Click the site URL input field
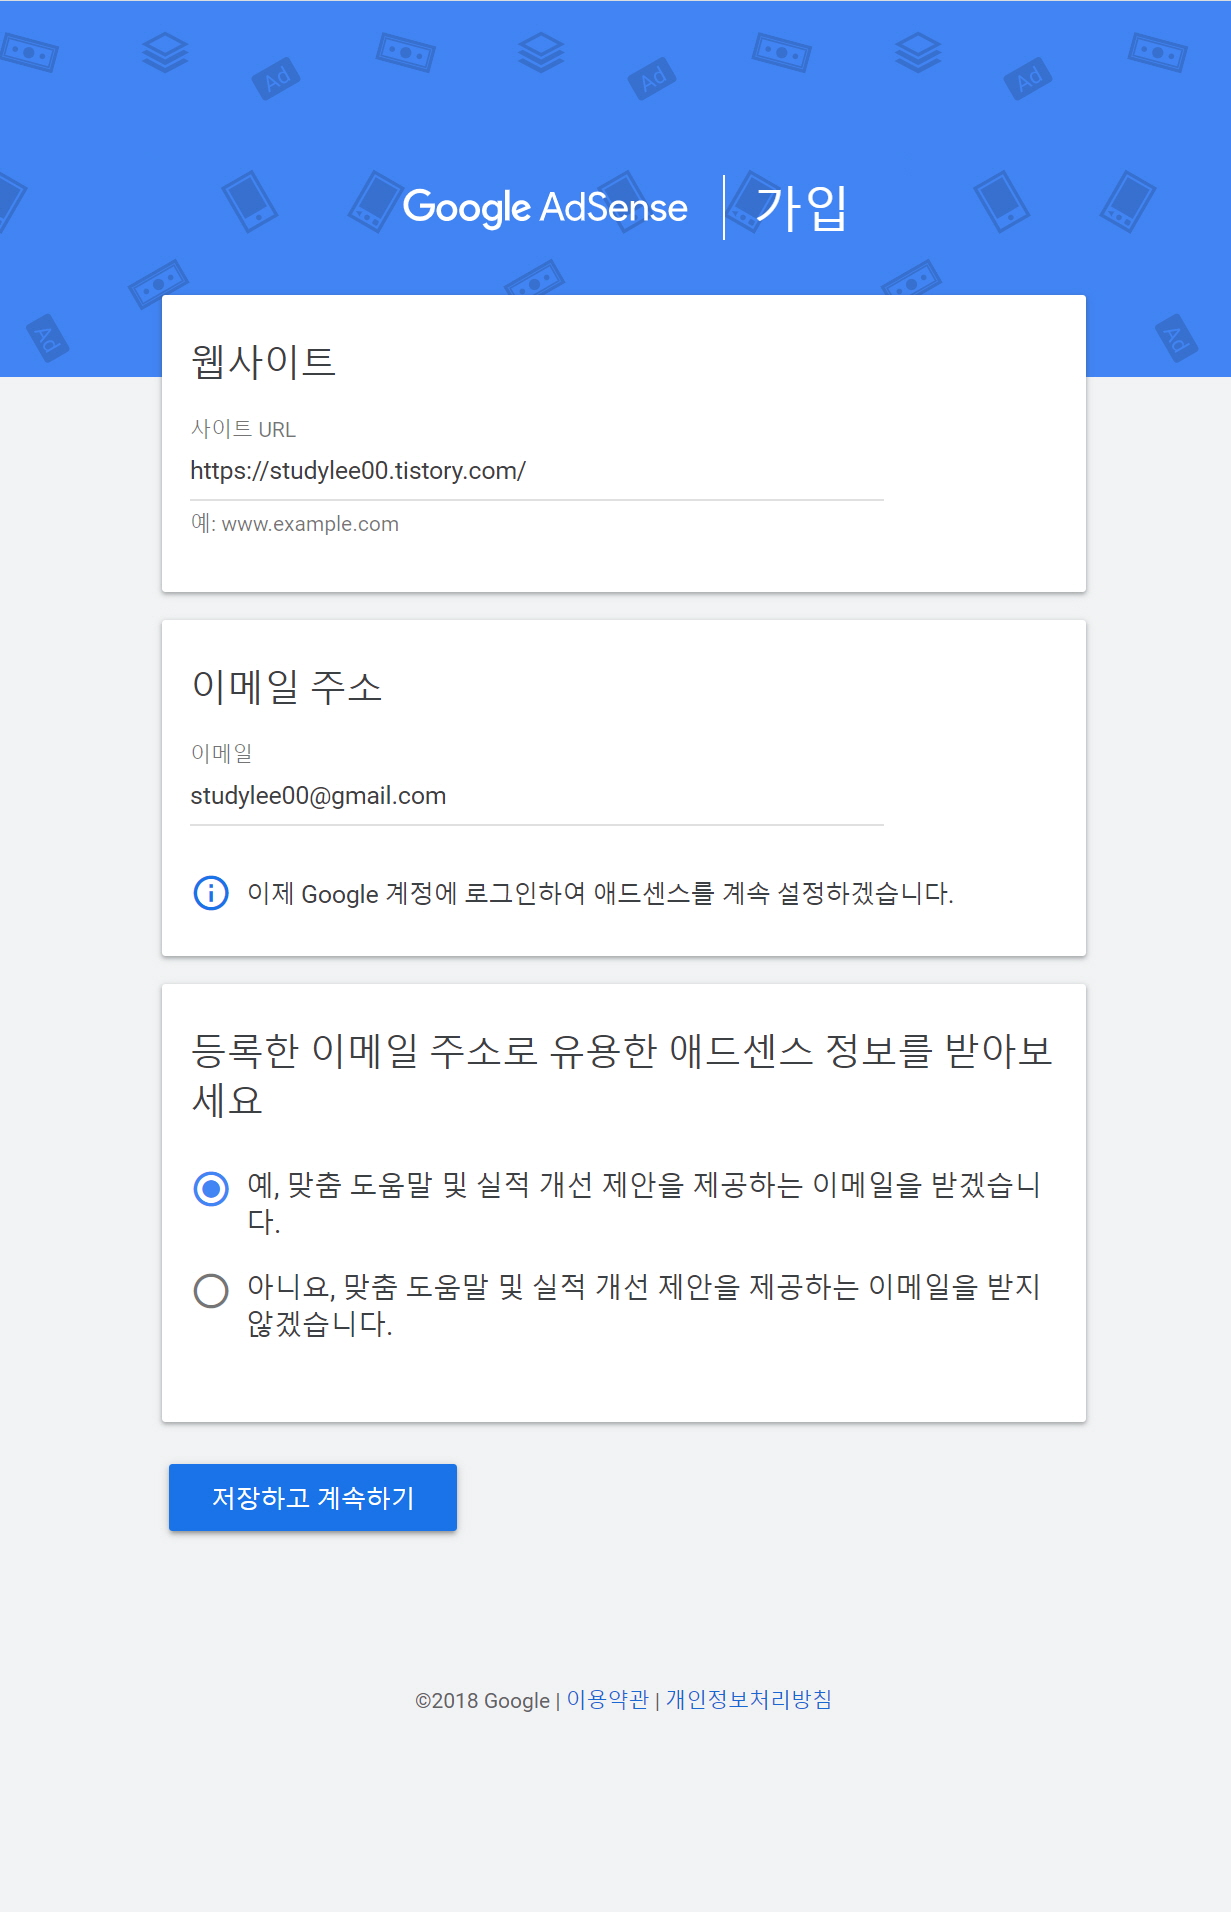The image size is (1231, 1912). pos(536,471)
